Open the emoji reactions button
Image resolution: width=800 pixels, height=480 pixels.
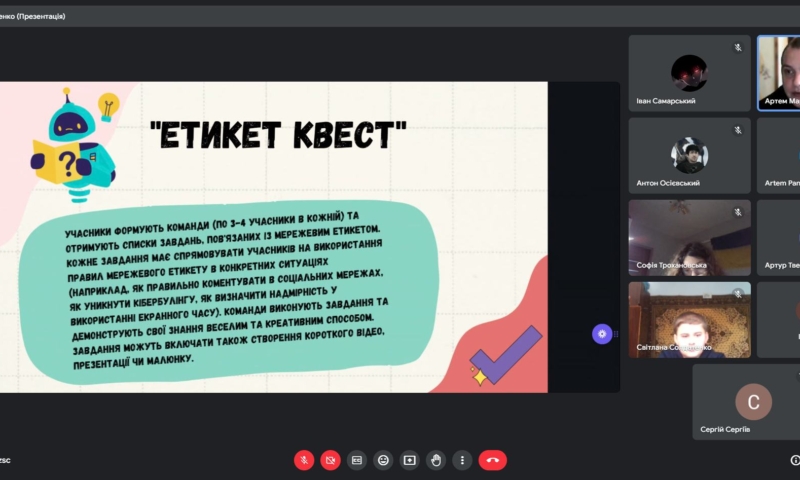click(x=383, y=460)
